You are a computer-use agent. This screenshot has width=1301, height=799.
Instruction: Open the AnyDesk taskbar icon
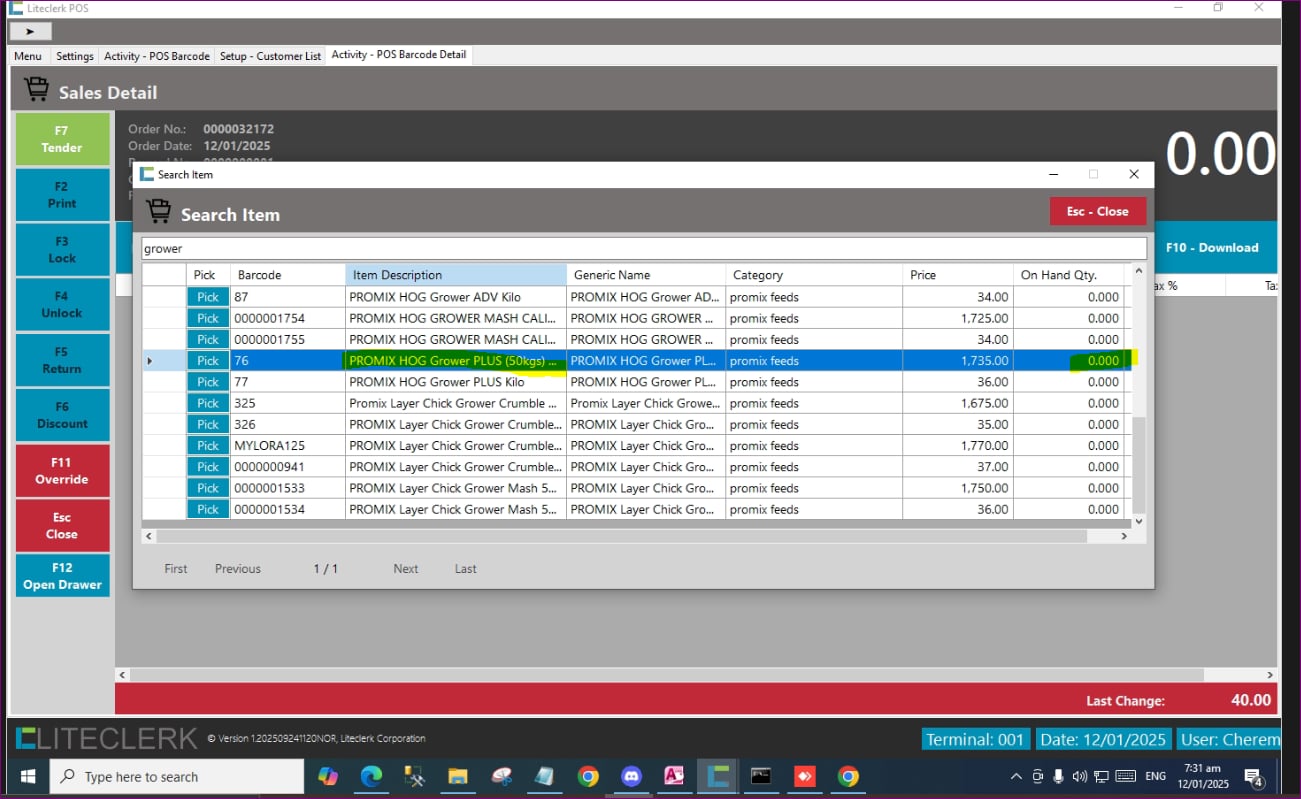tap(804, 776)
